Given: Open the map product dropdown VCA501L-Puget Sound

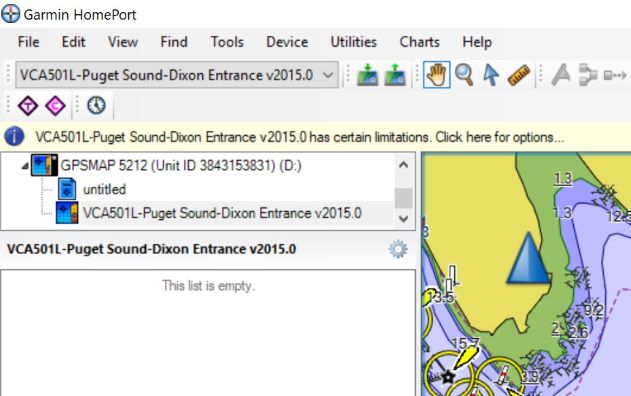Looking at the screenshot, I should (x=177, y=75).
